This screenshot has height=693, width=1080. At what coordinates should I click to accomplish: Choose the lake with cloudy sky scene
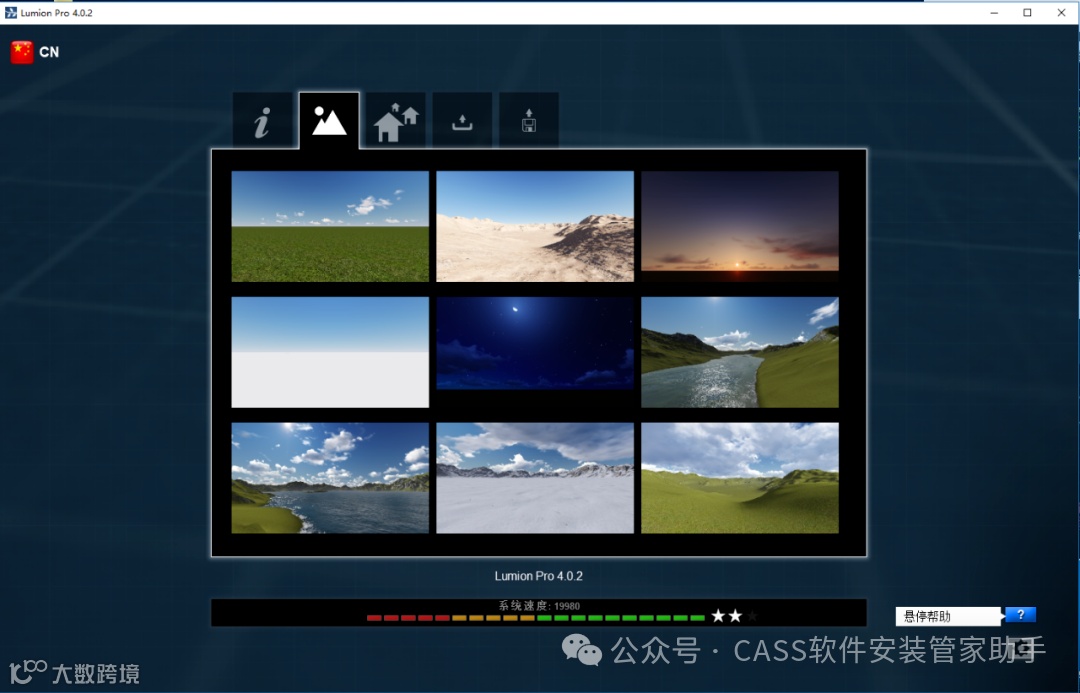tap(330, 478)
